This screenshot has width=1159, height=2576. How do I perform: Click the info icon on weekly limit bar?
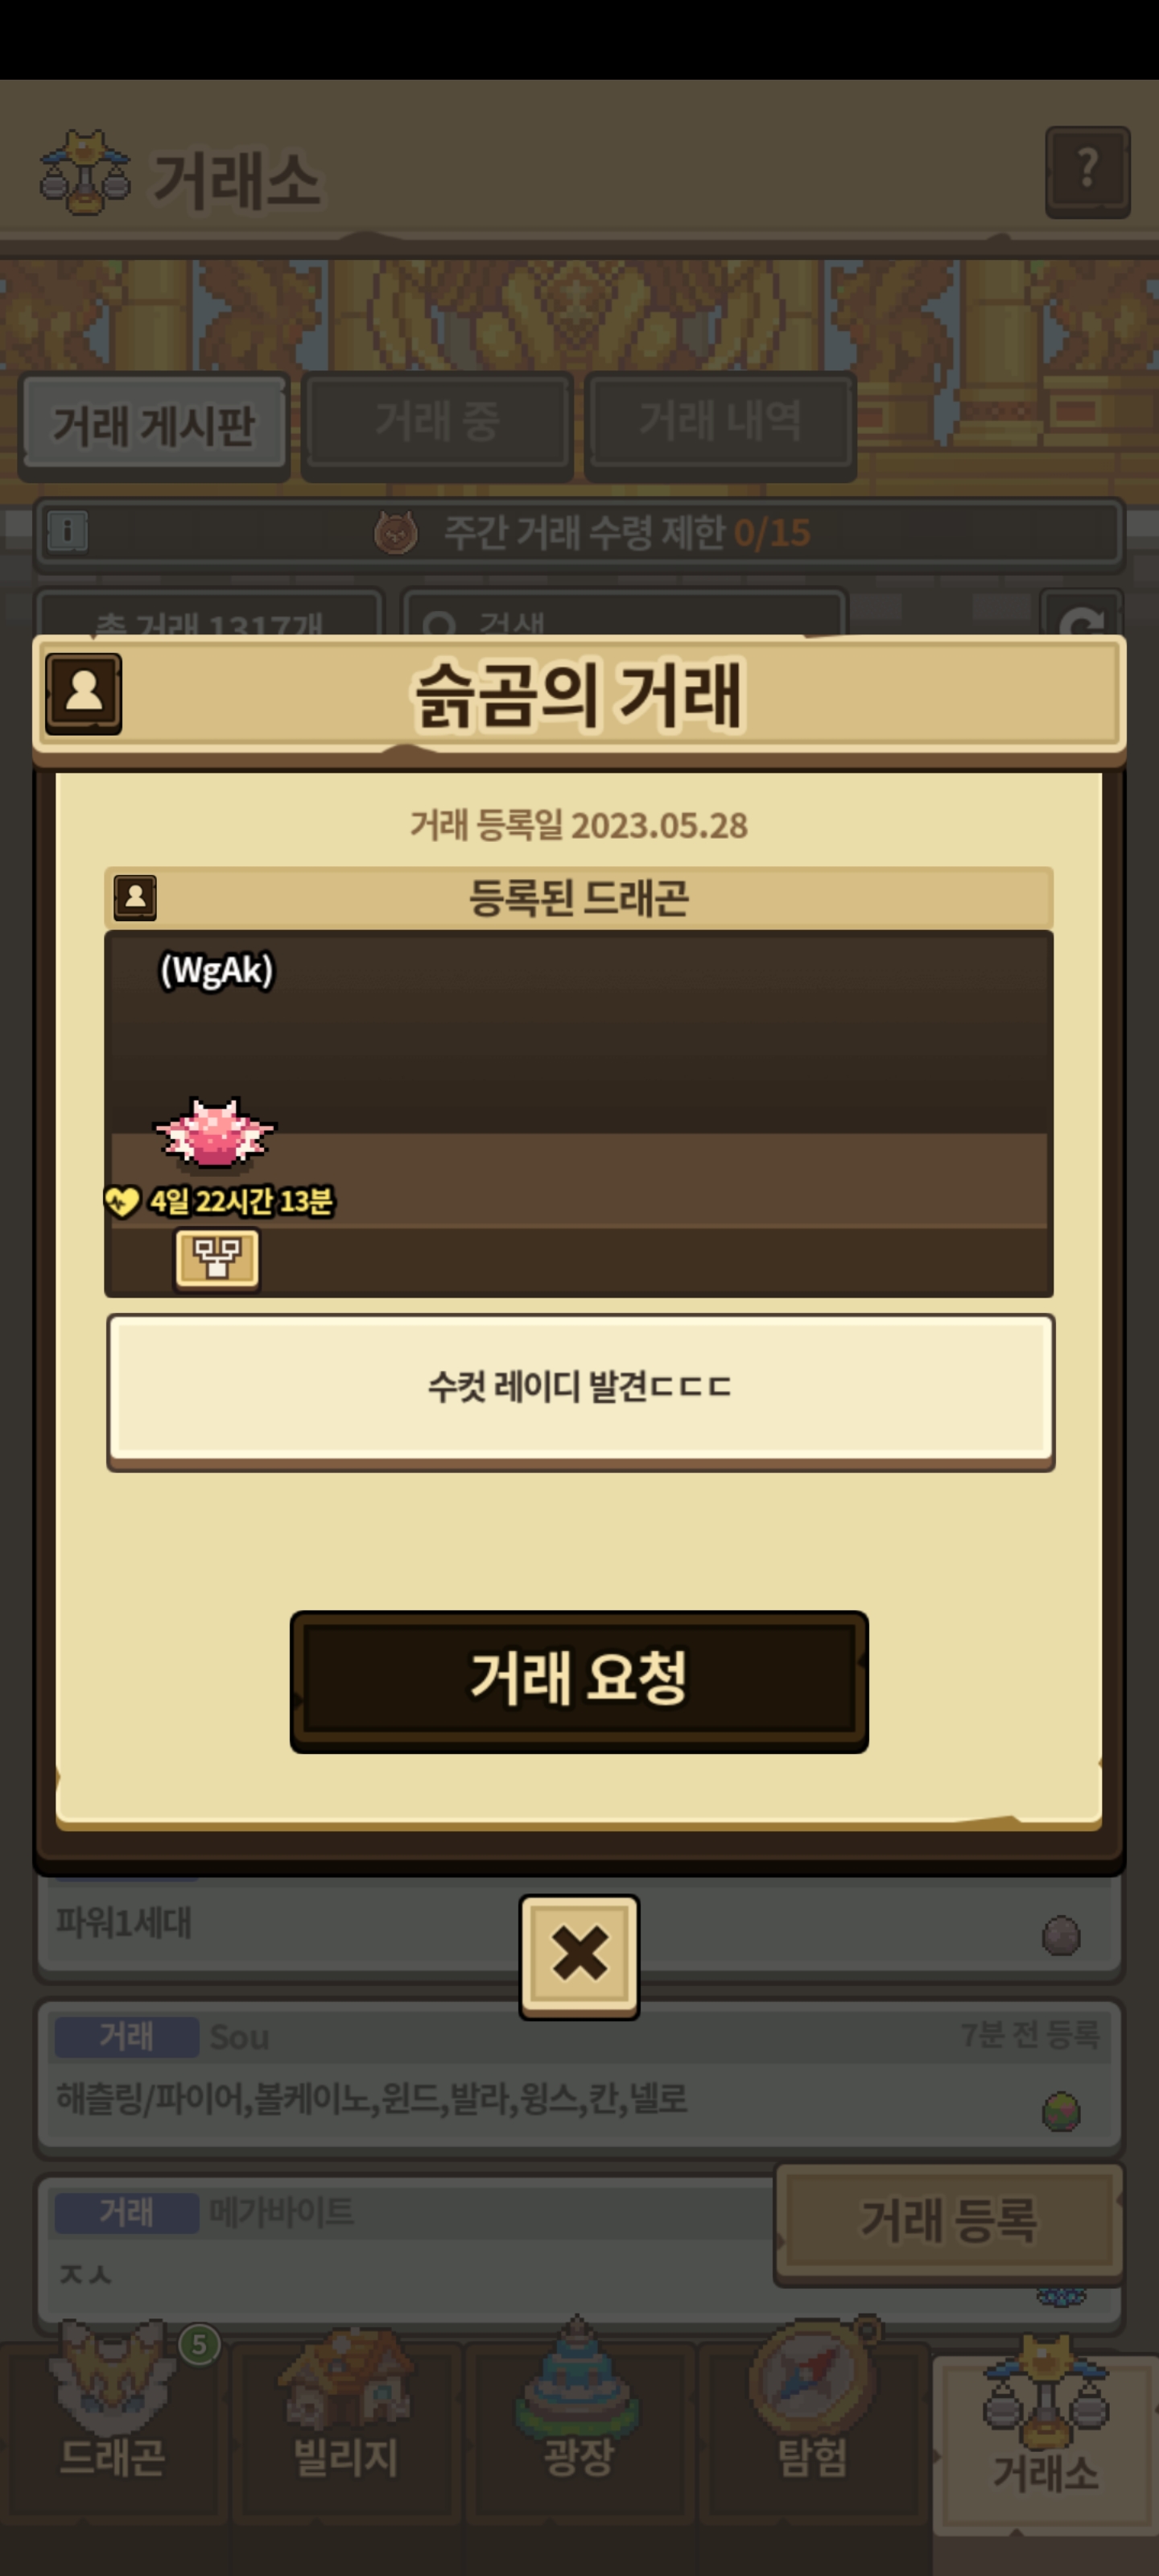click(67, 531)
